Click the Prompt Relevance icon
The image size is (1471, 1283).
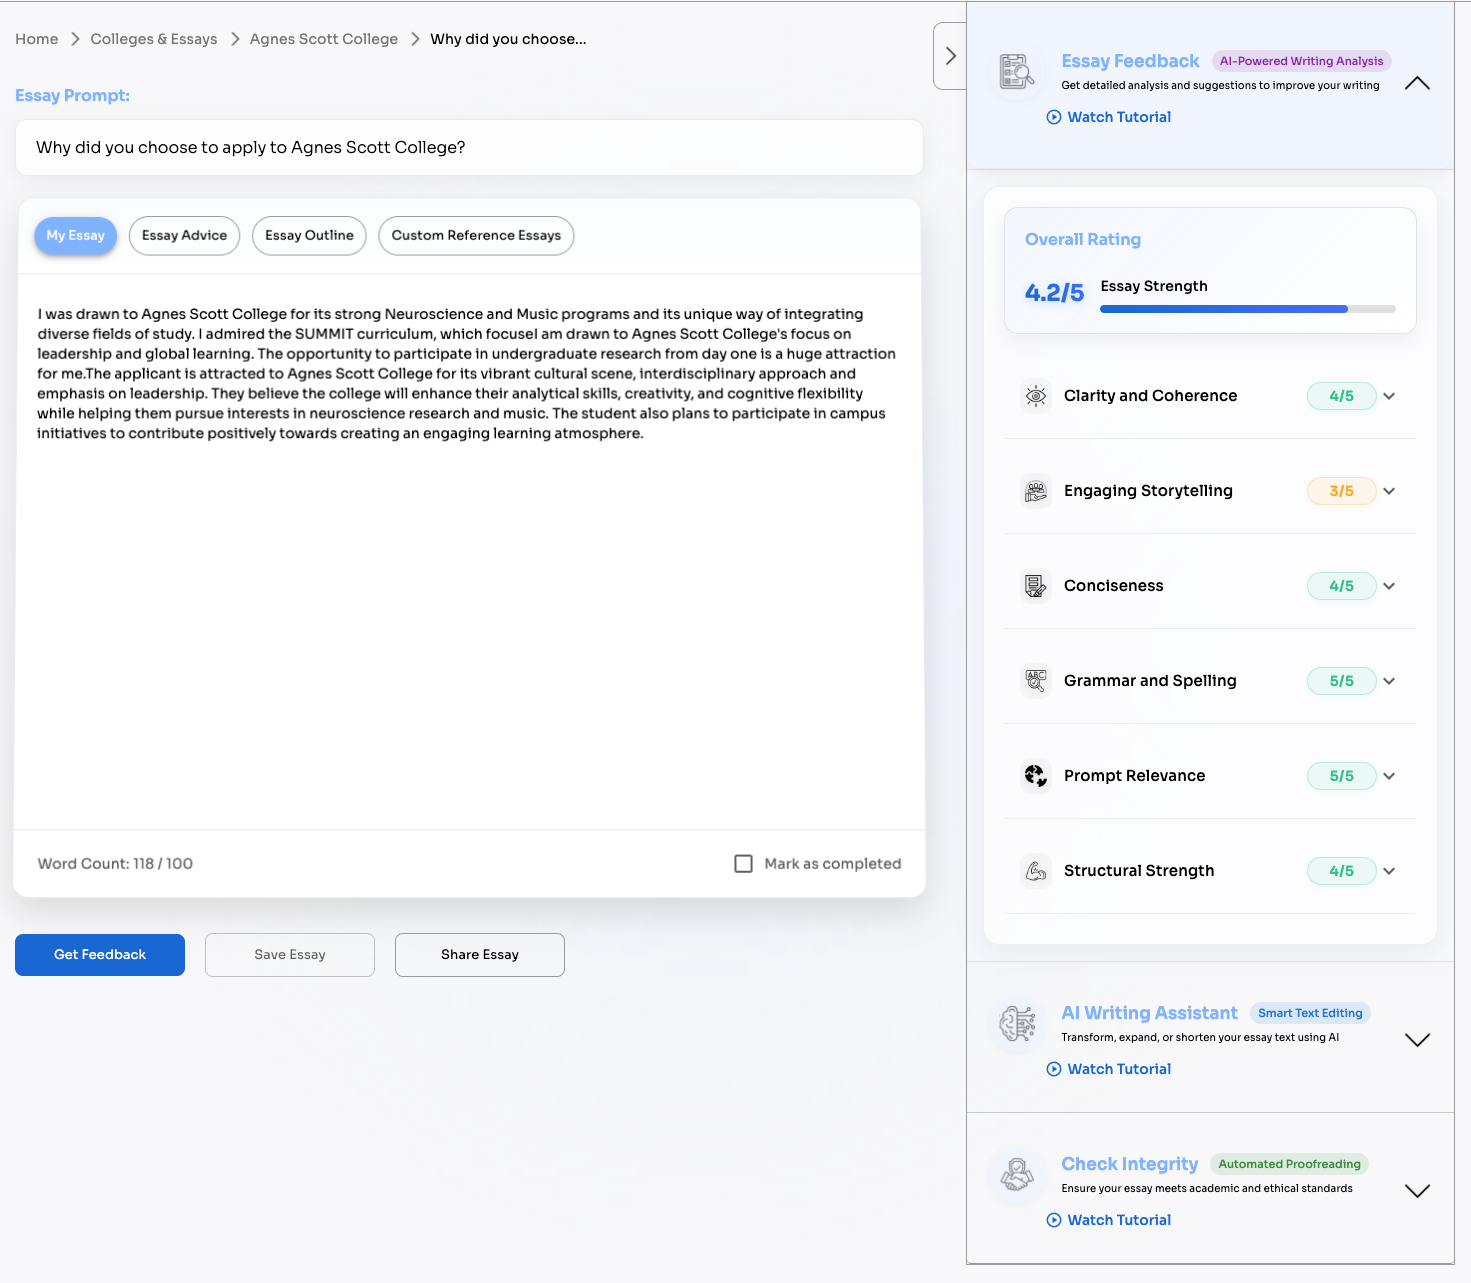pyautogui.click(x=1036, y=776)
